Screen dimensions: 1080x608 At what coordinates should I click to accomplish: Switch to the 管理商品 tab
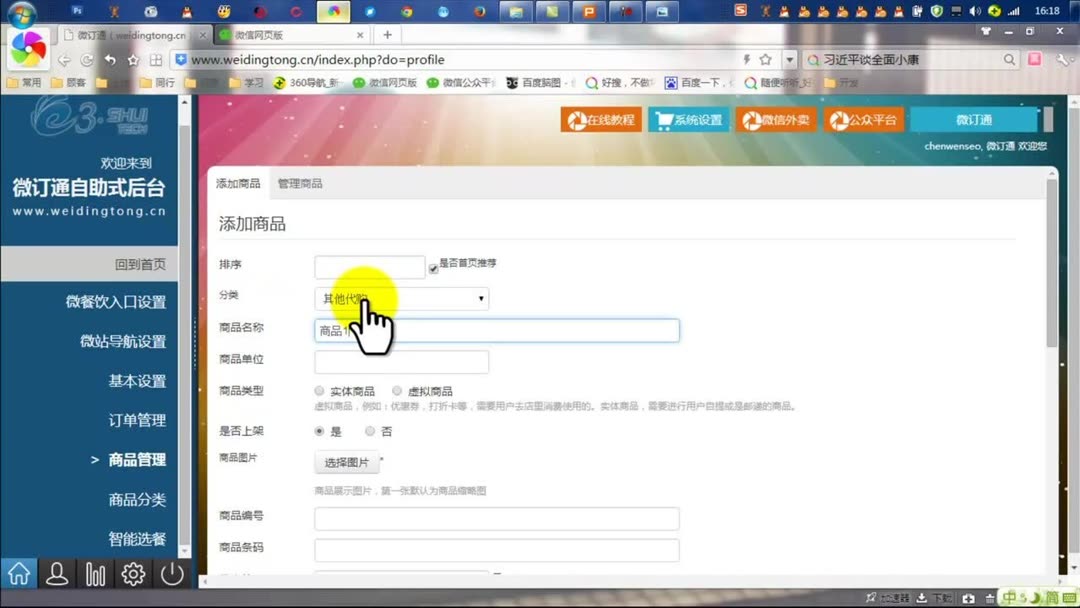pyautogui.click(x=299, y=183)
